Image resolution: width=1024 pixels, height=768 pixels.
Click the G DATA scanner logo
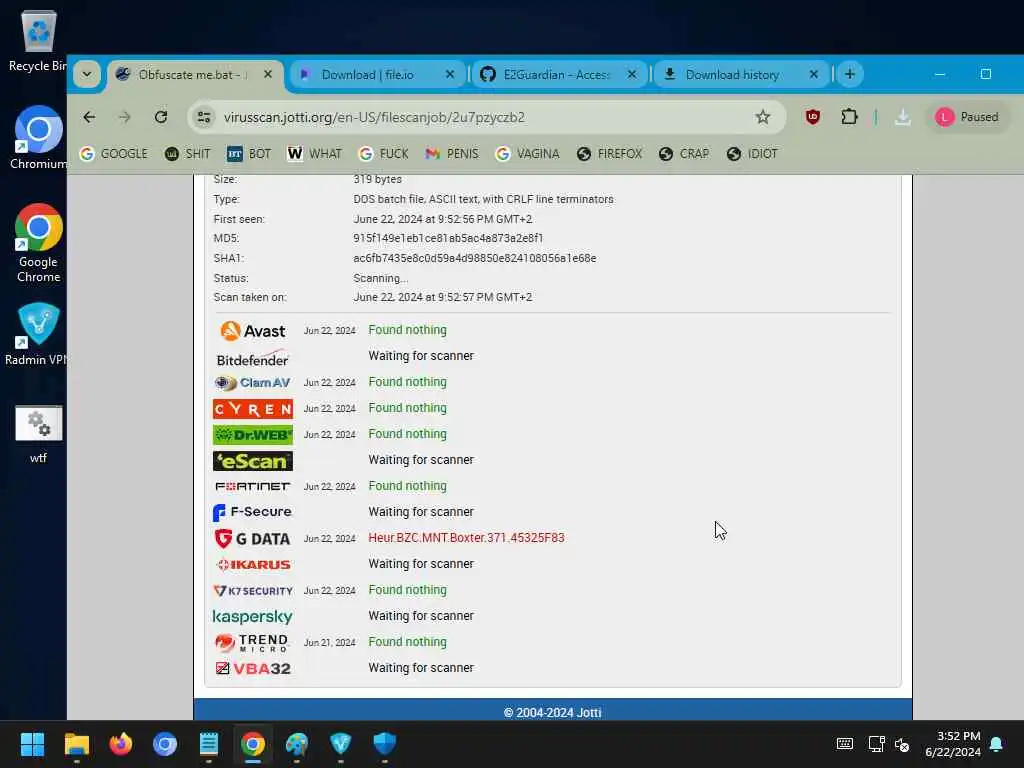(x=252, y=539)
